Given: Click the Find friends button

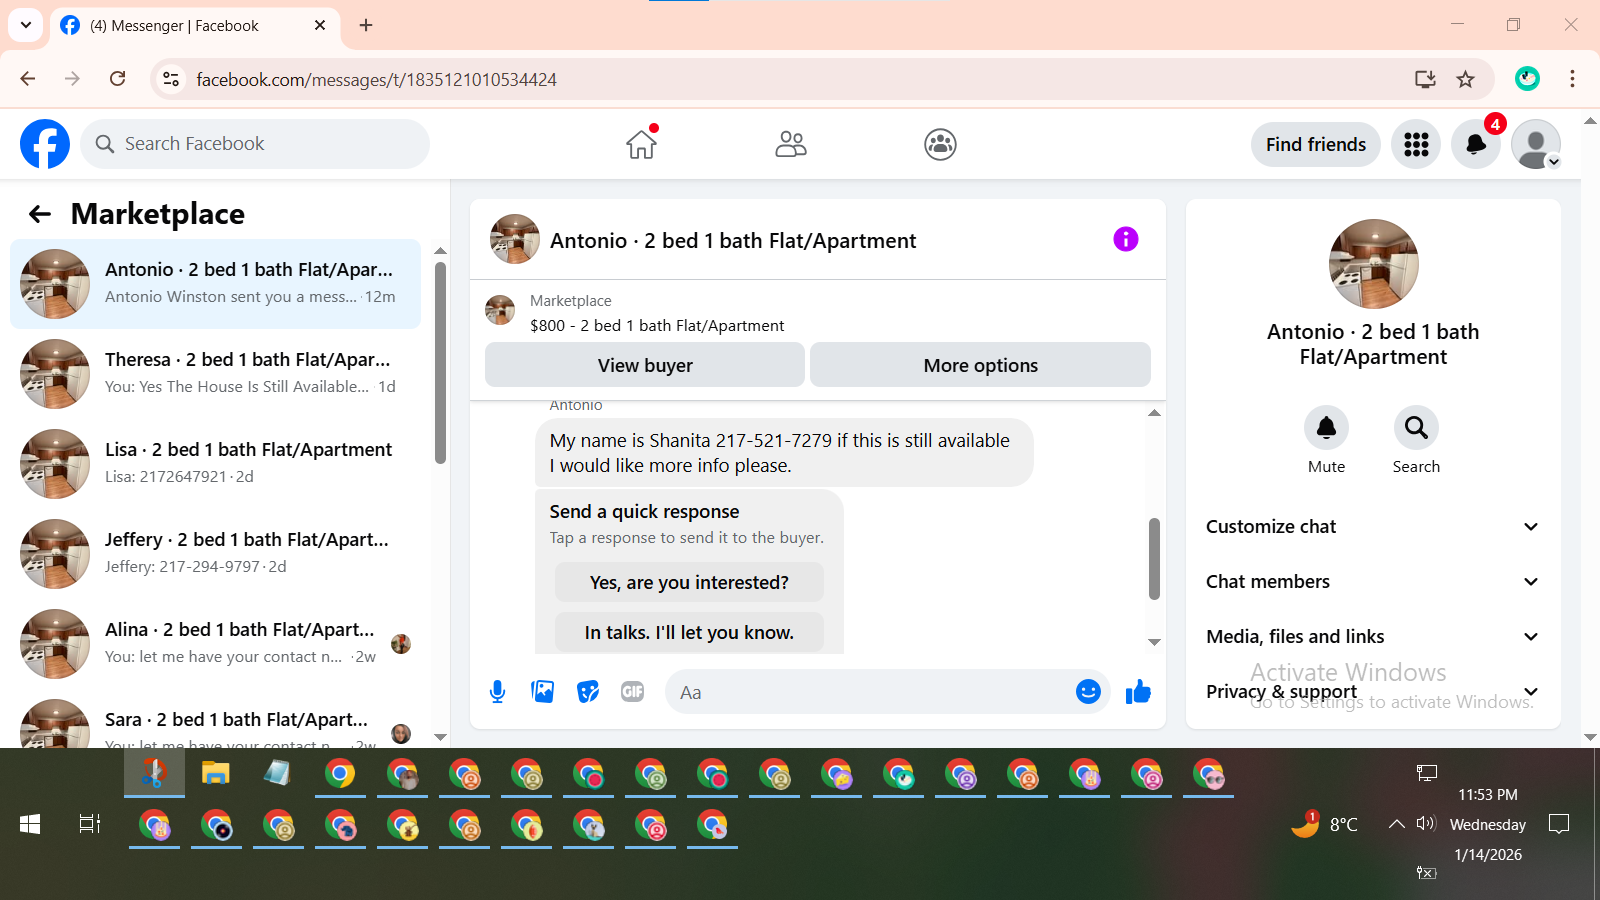Looking at the screenshot, I should 1315,145.
